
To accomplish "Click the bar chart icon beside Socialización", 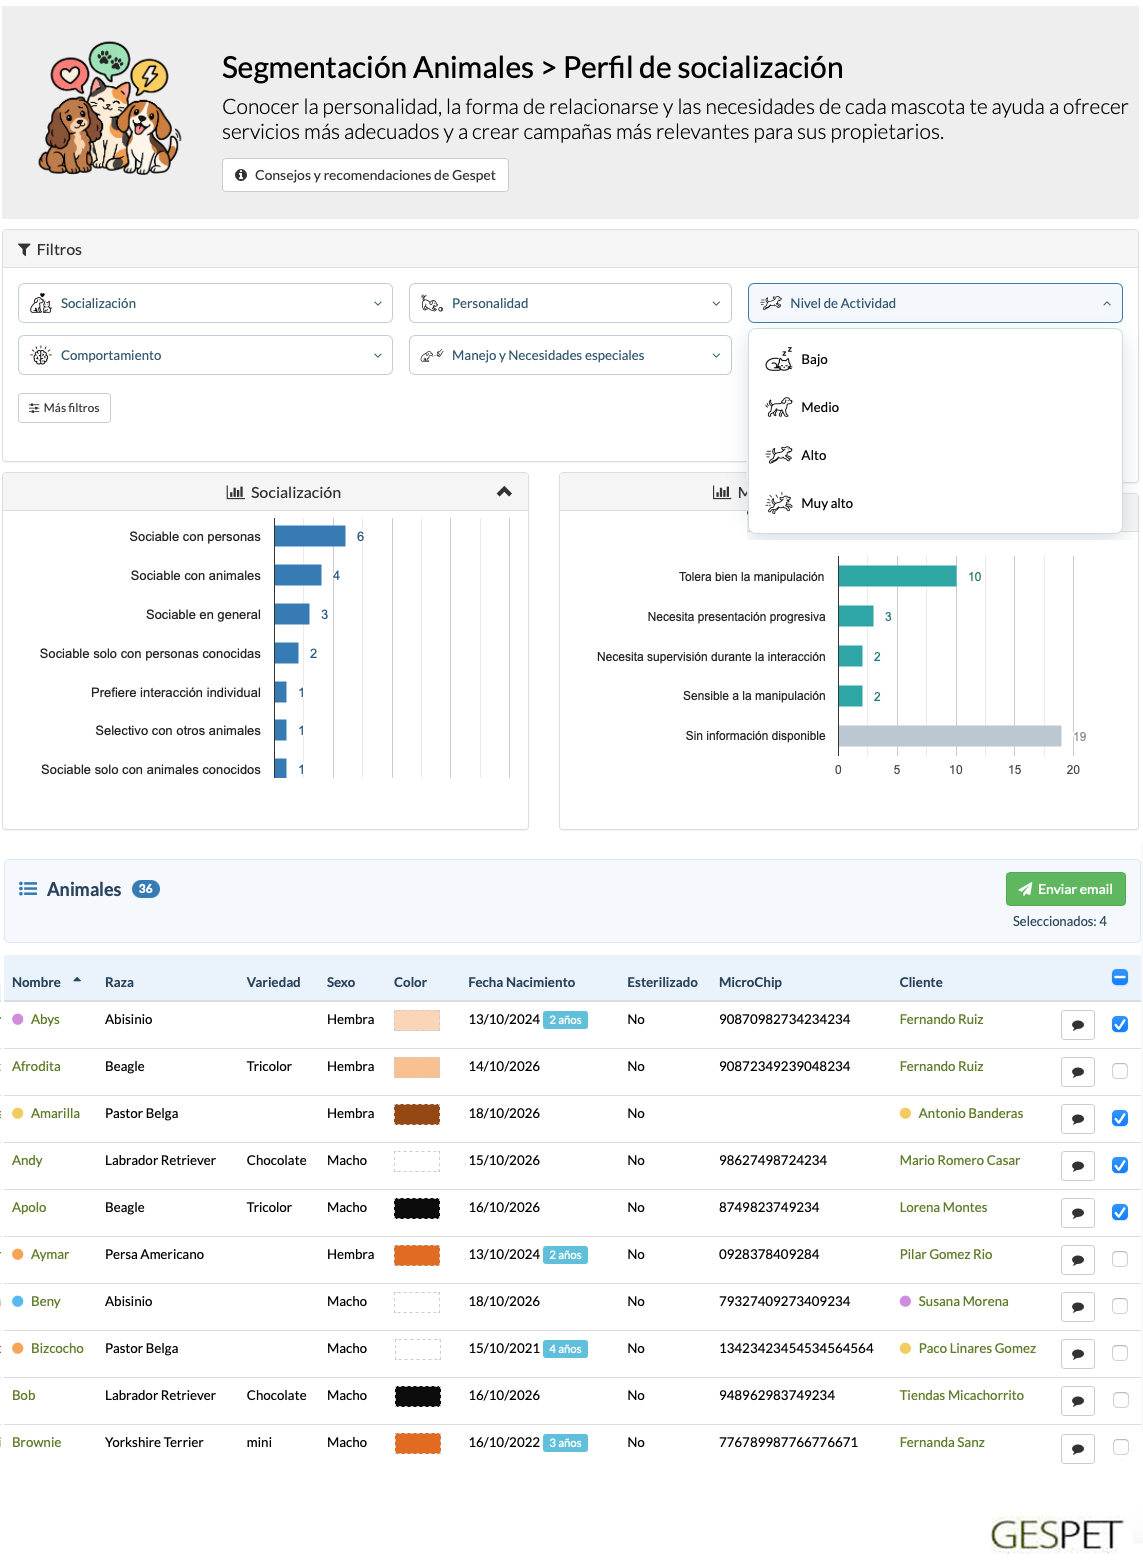I will [x=235, y=492].
